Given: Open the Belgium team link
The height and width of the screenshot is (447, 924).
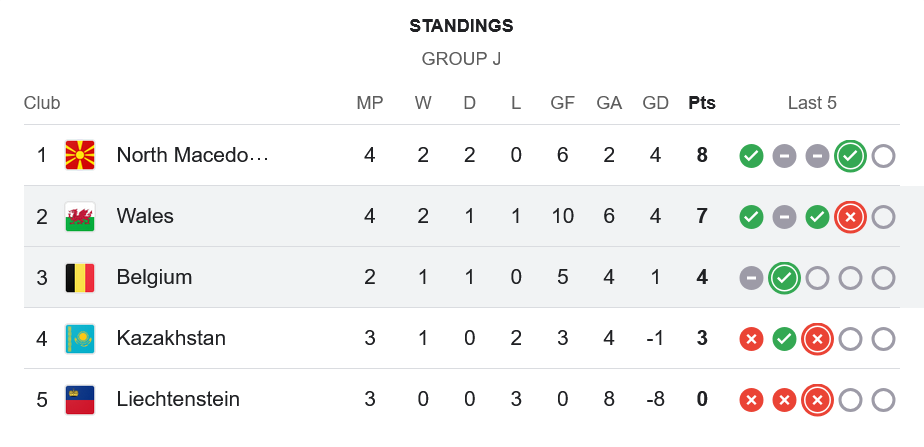Looking at the screenshot, I should (154, 277).
